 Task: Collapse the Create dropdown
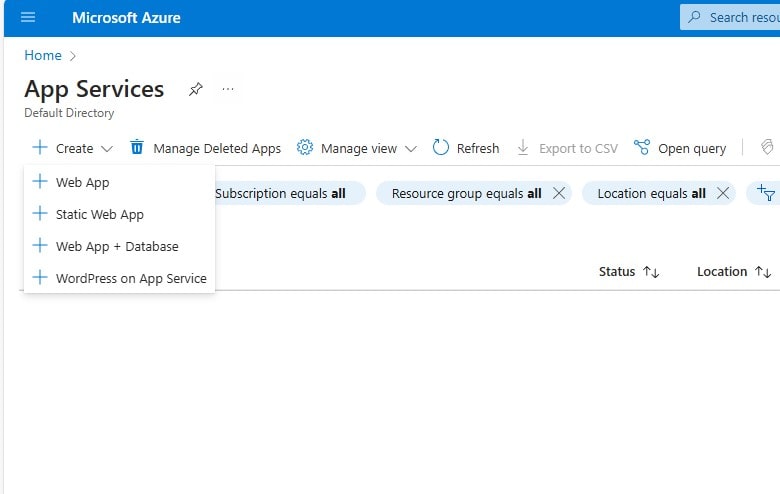point(73,148)
